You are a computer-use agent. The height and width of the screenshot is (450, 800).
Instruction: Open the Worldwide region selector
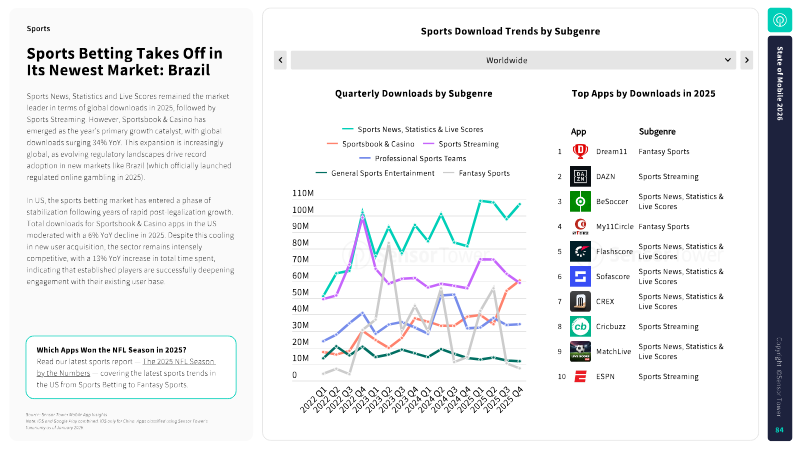pos(513,61)
